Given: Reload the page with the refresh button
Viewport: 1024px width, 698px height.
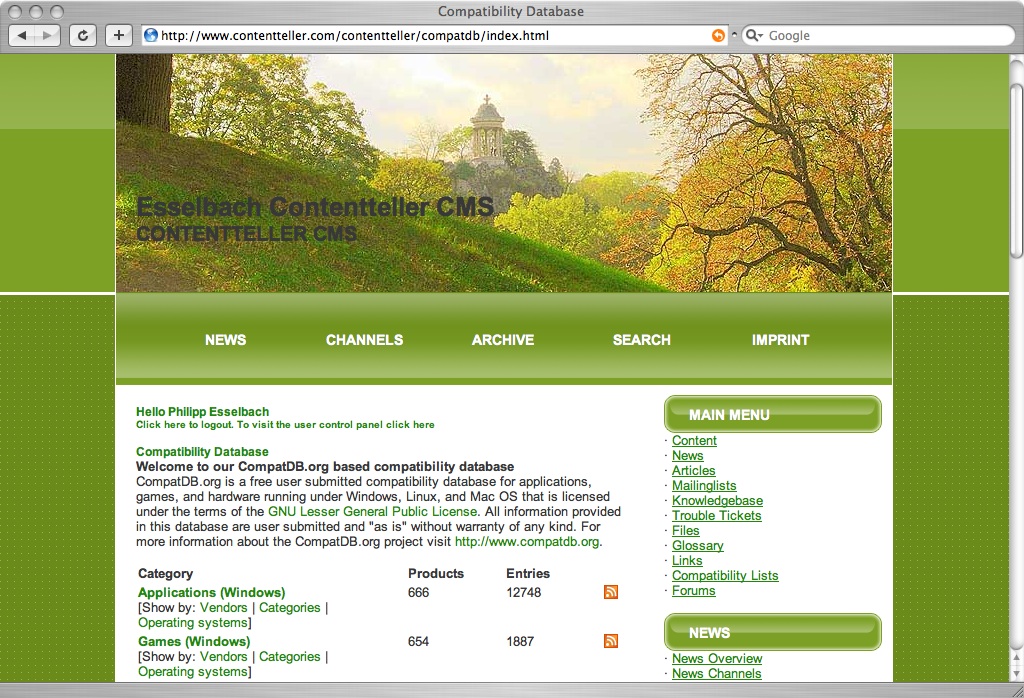Looking at the screenshot, I should pyautogui.click(x=83, y=35).
